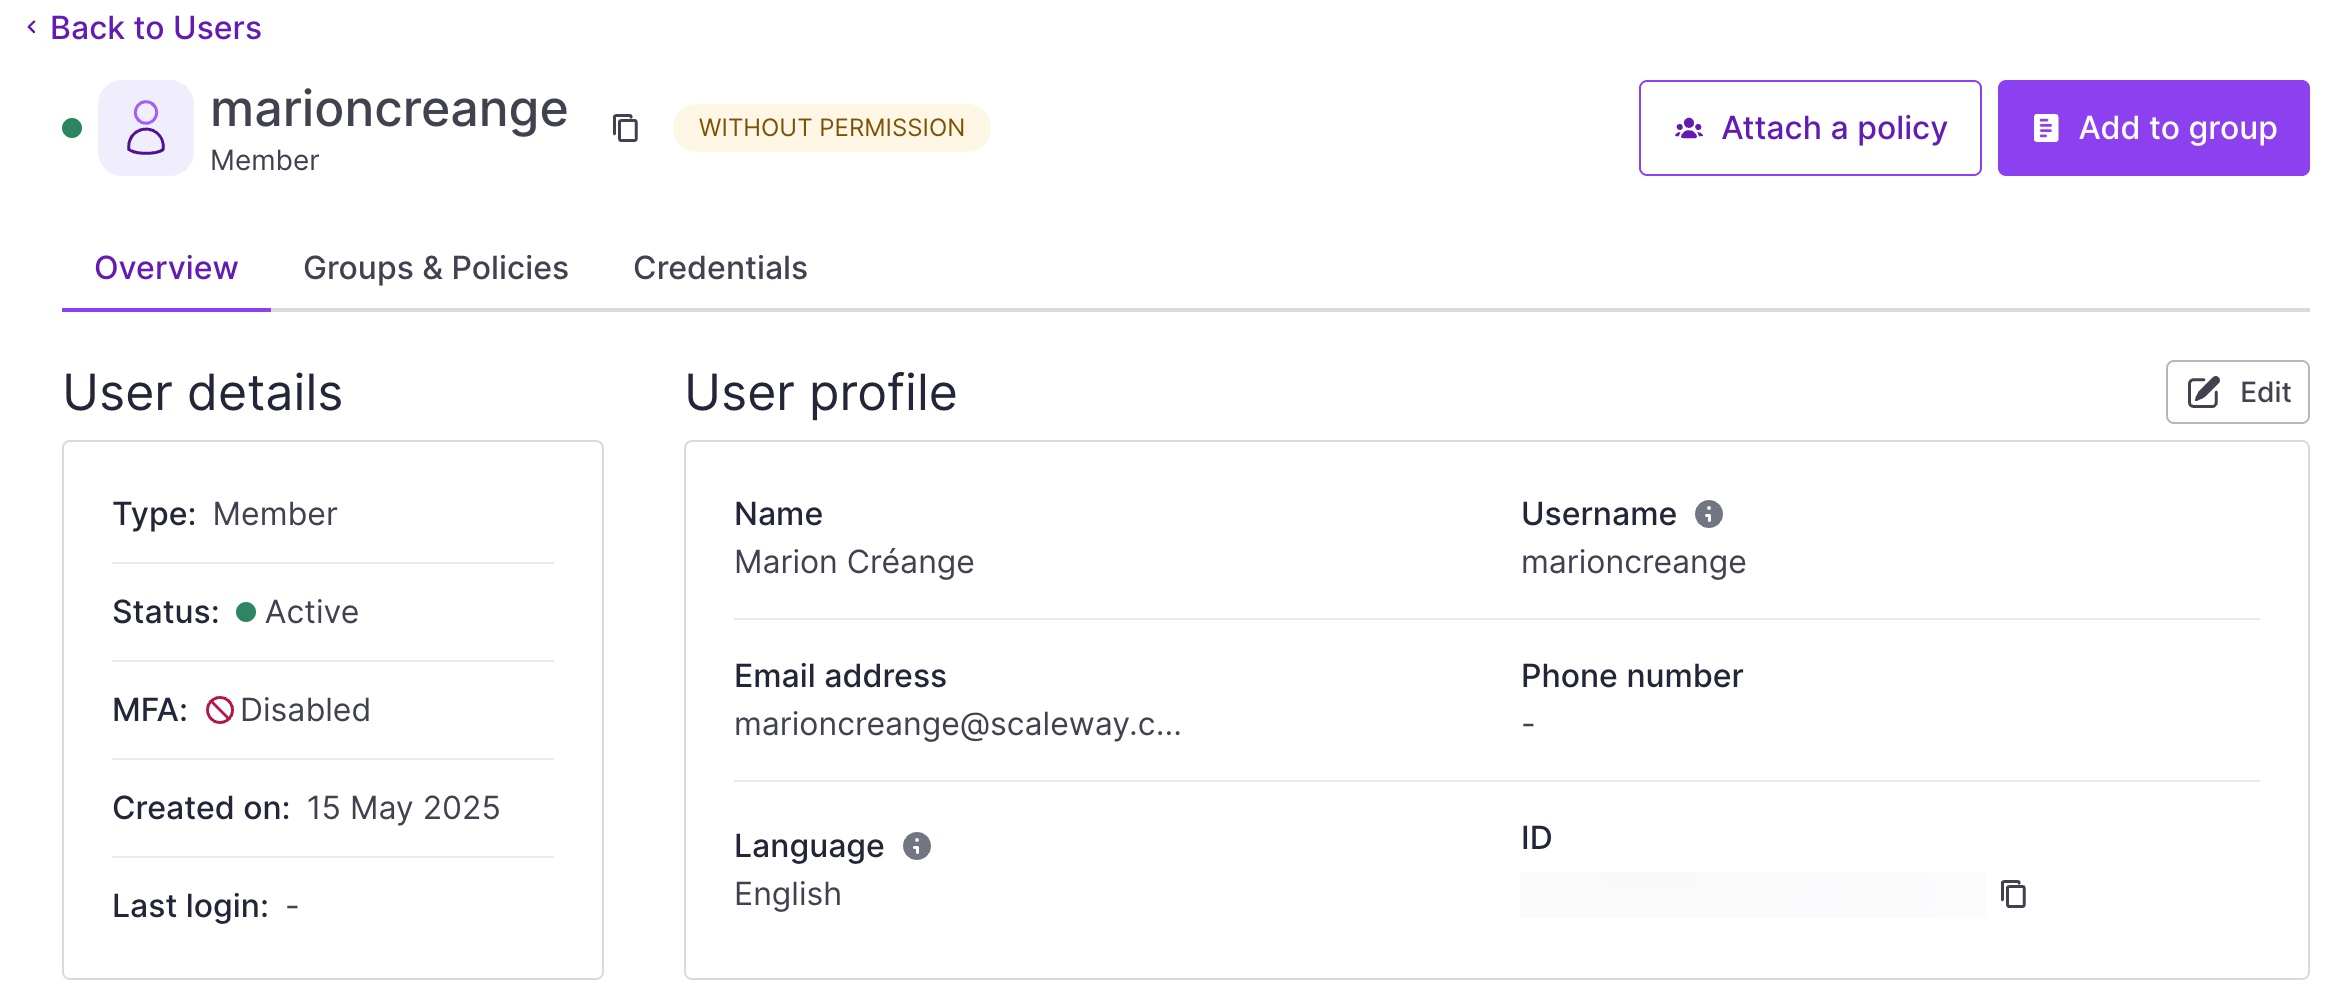Screen dimensions: 2340x1002
Task: Click the WITHOUT PERMISSION badge
Action: (x=831, y=128)
